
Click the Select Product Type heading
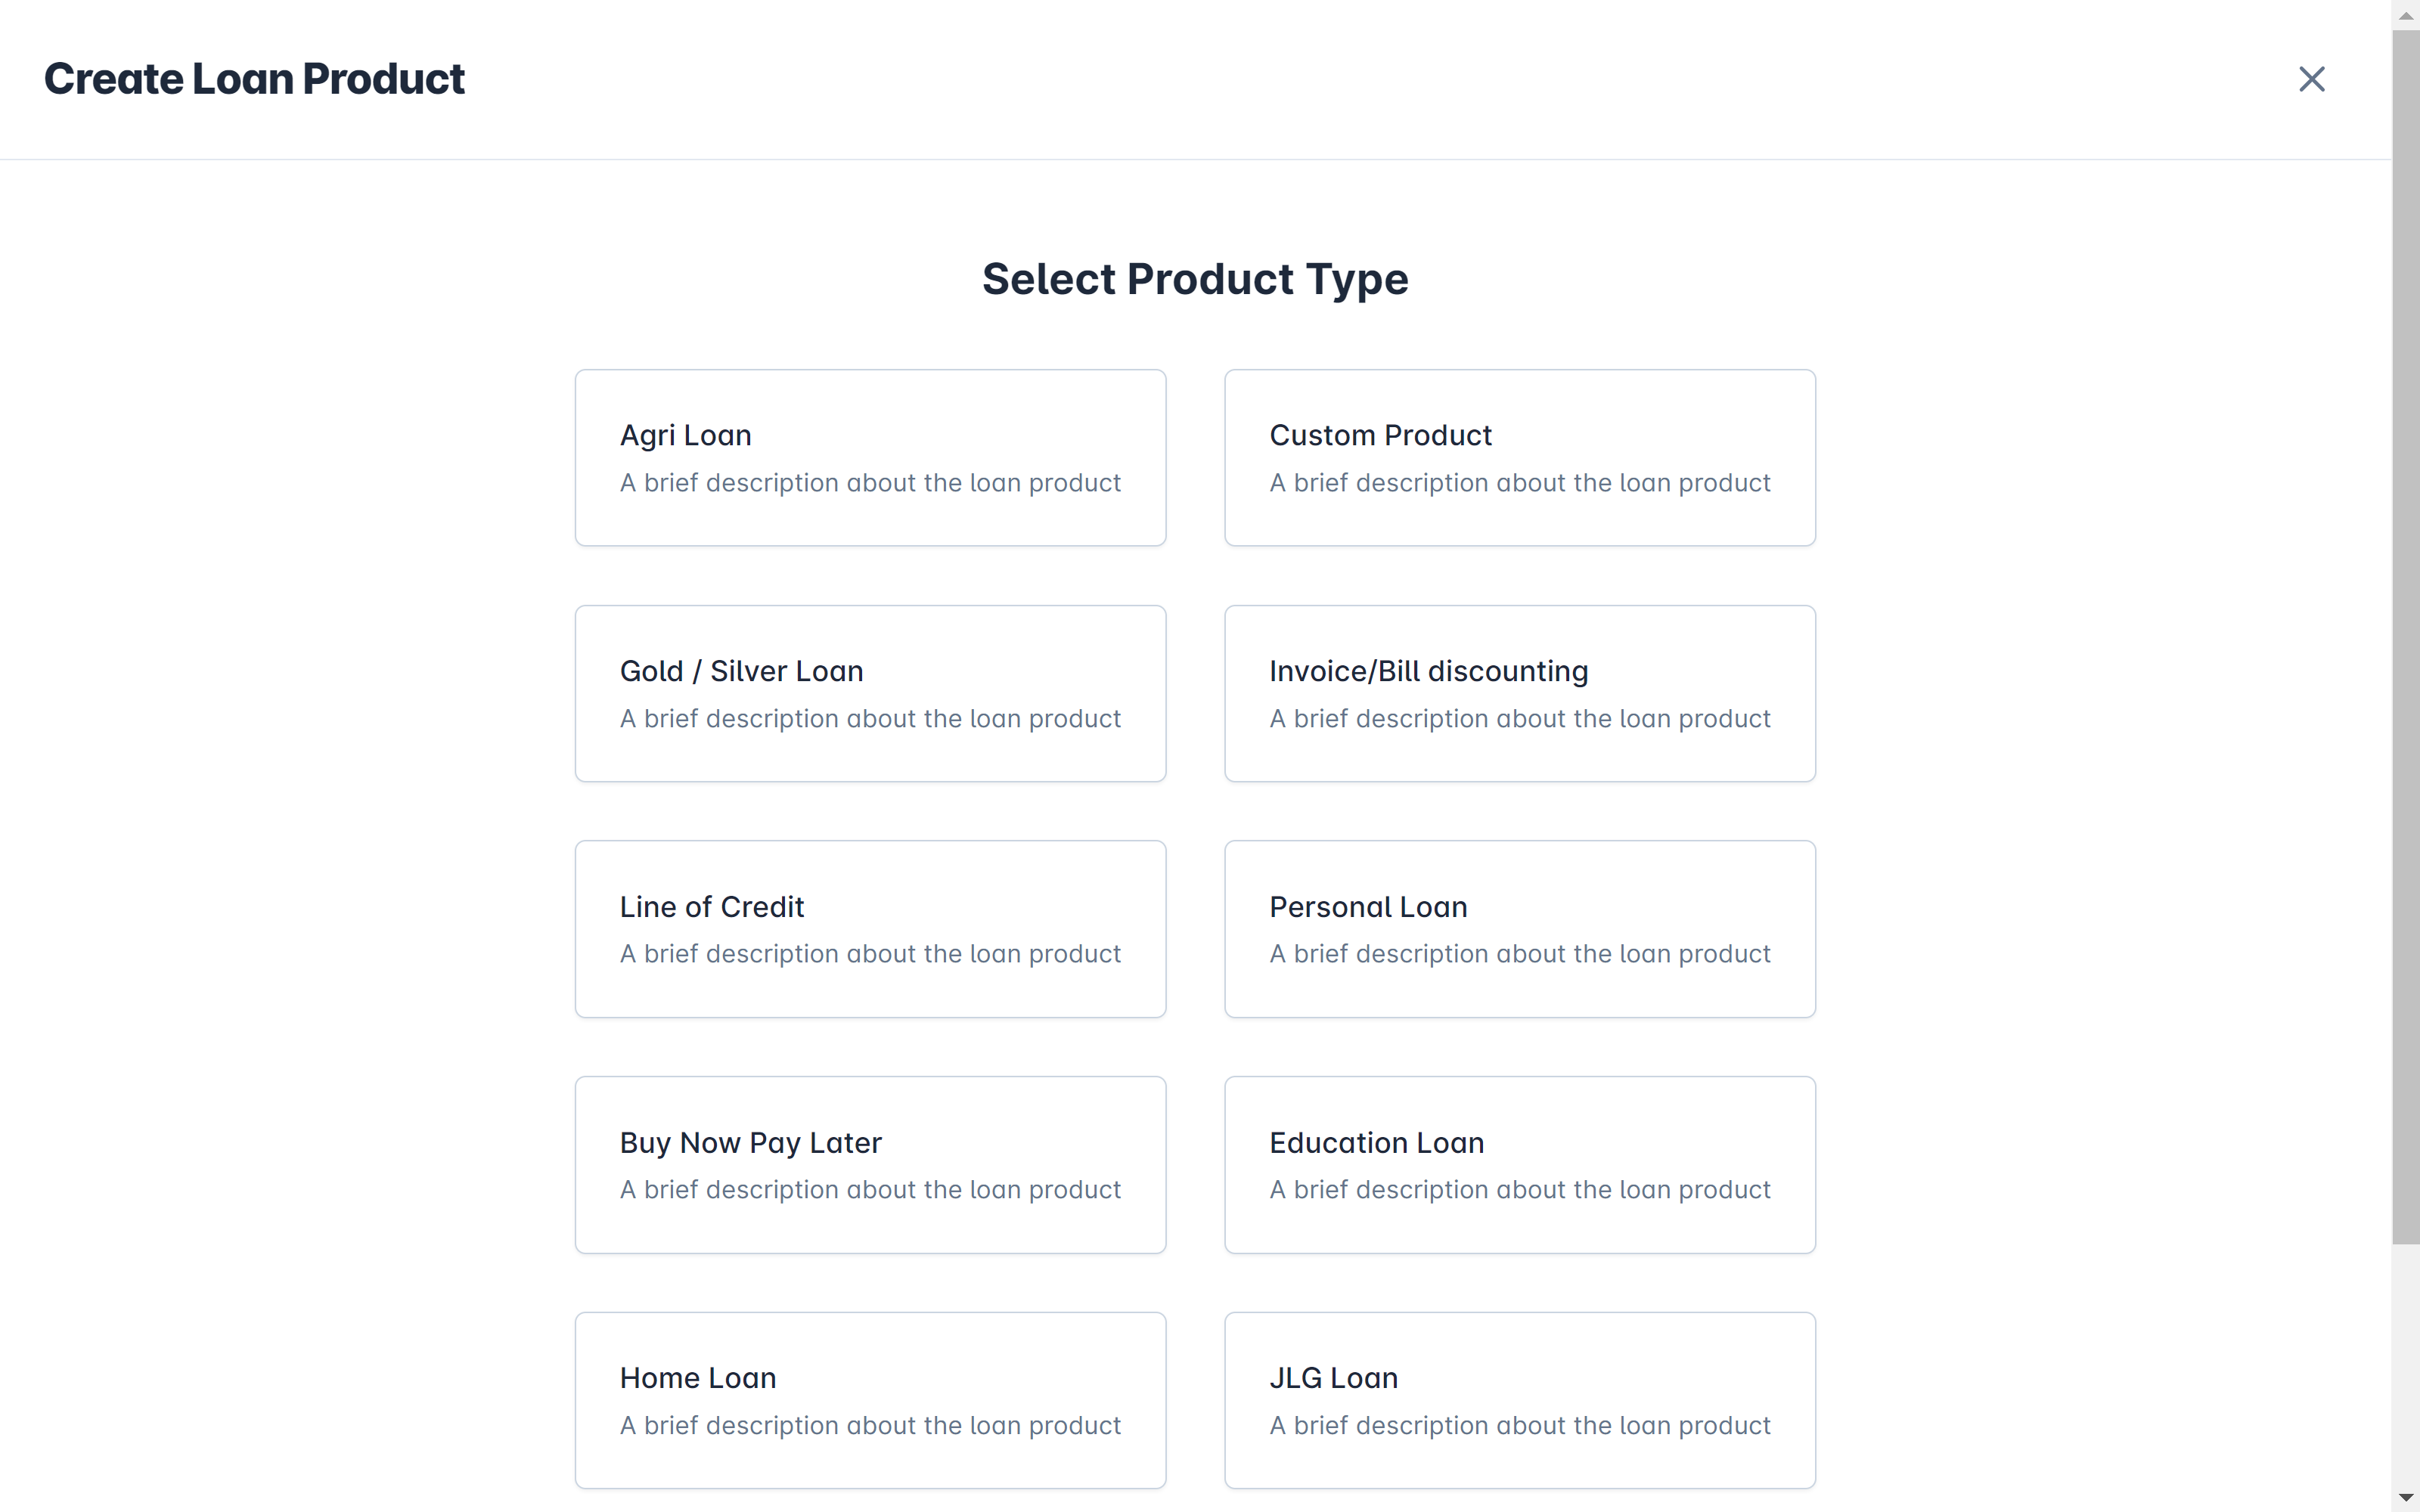(x=1195, y=280)
